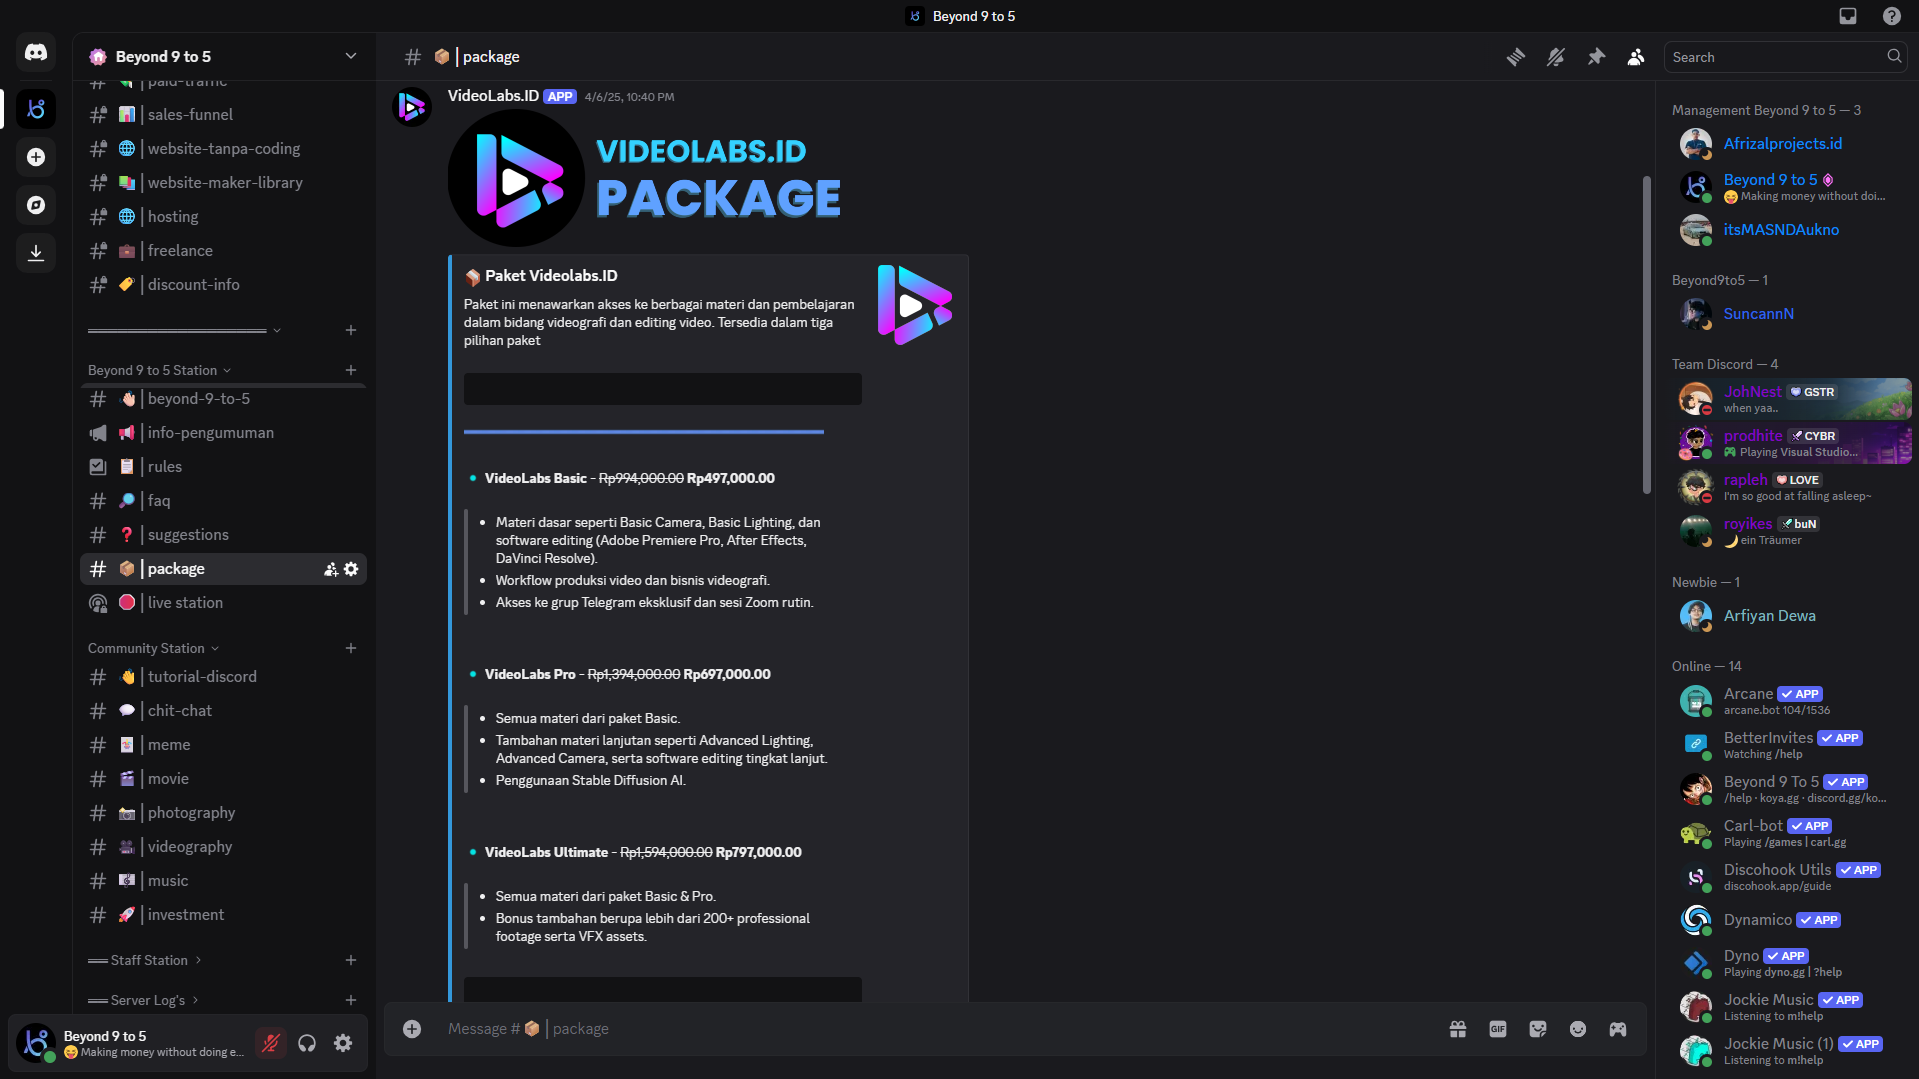Open the GIF picker
This screenshot has width=1919, height=1079.
[1498, 1029]
